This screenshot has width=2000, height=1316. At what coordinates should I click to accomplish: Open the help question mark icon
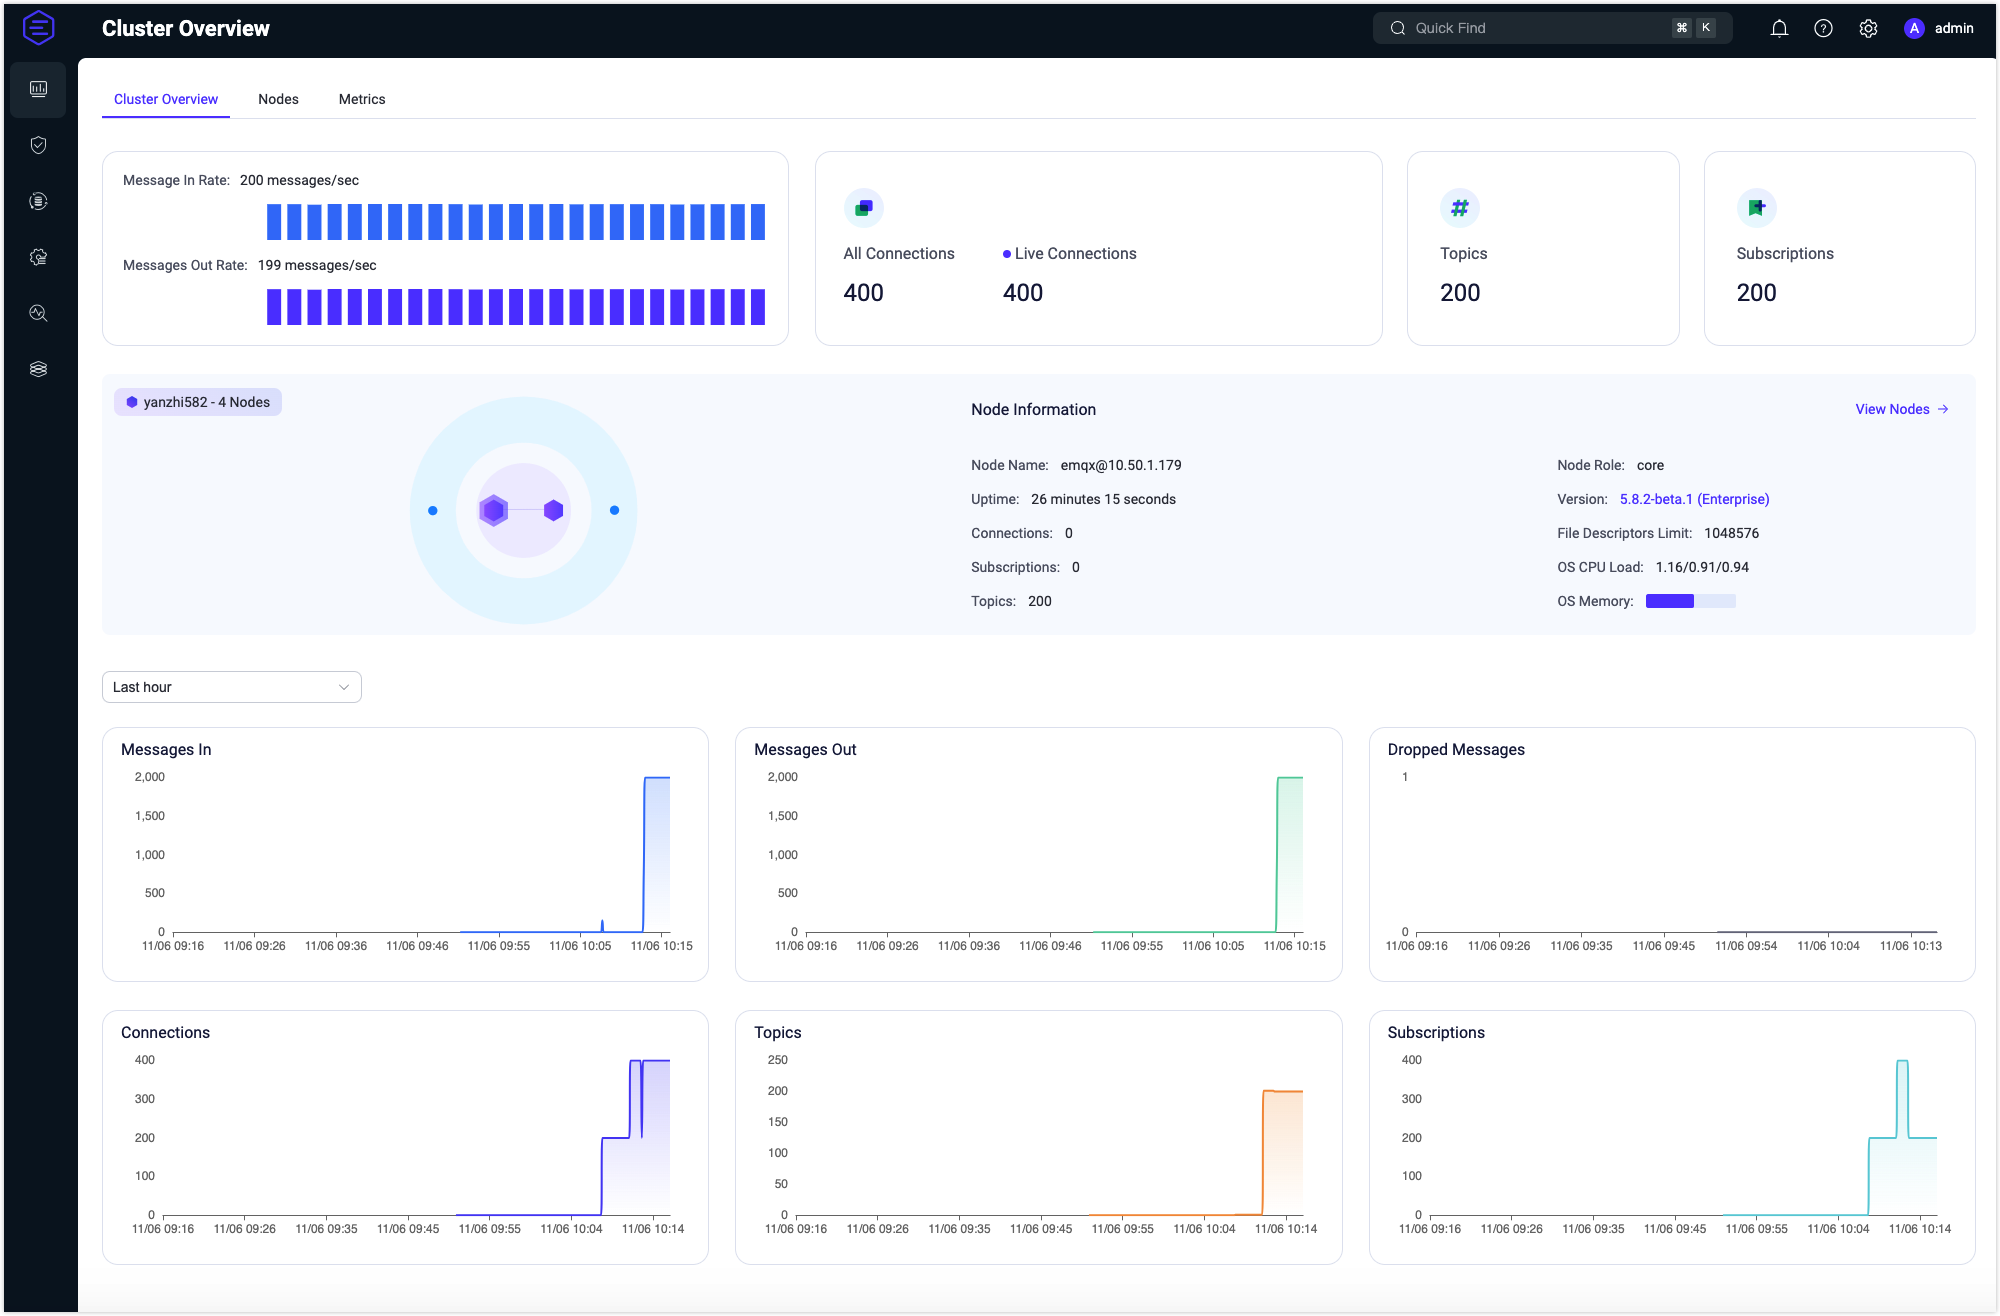1823,28
